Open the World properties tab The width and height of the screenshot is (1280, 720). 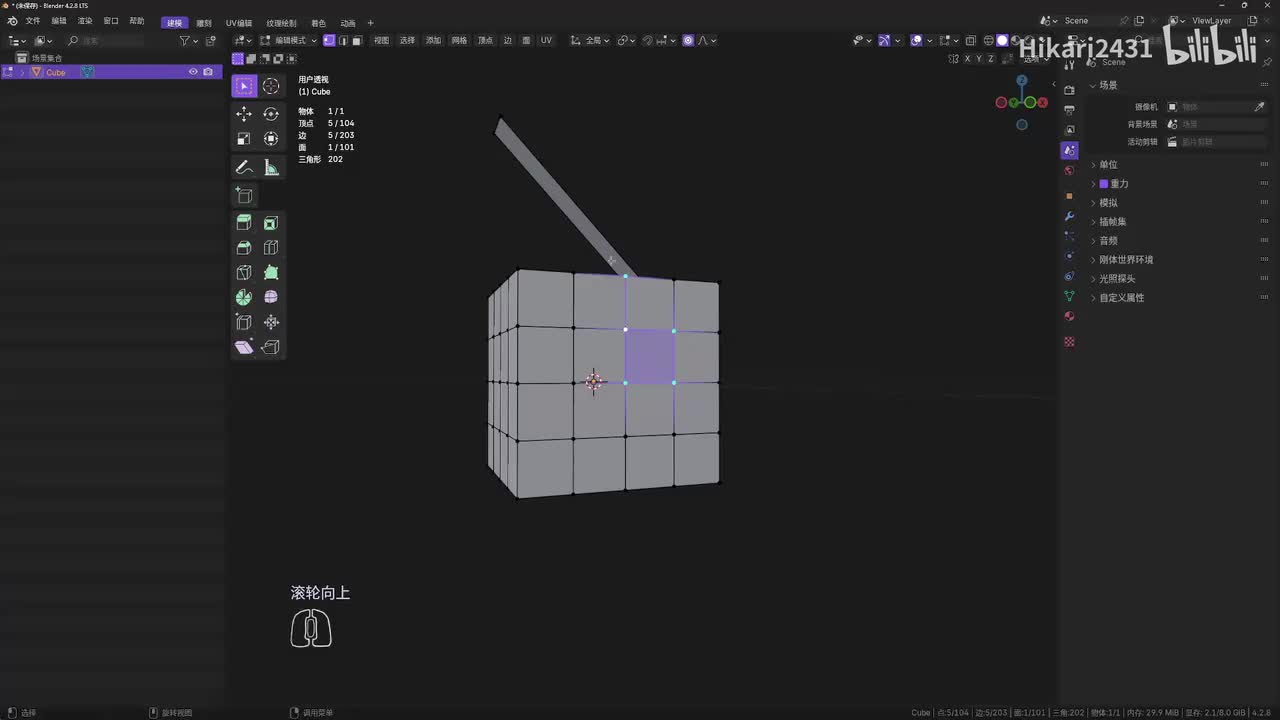pos(1069,170)
